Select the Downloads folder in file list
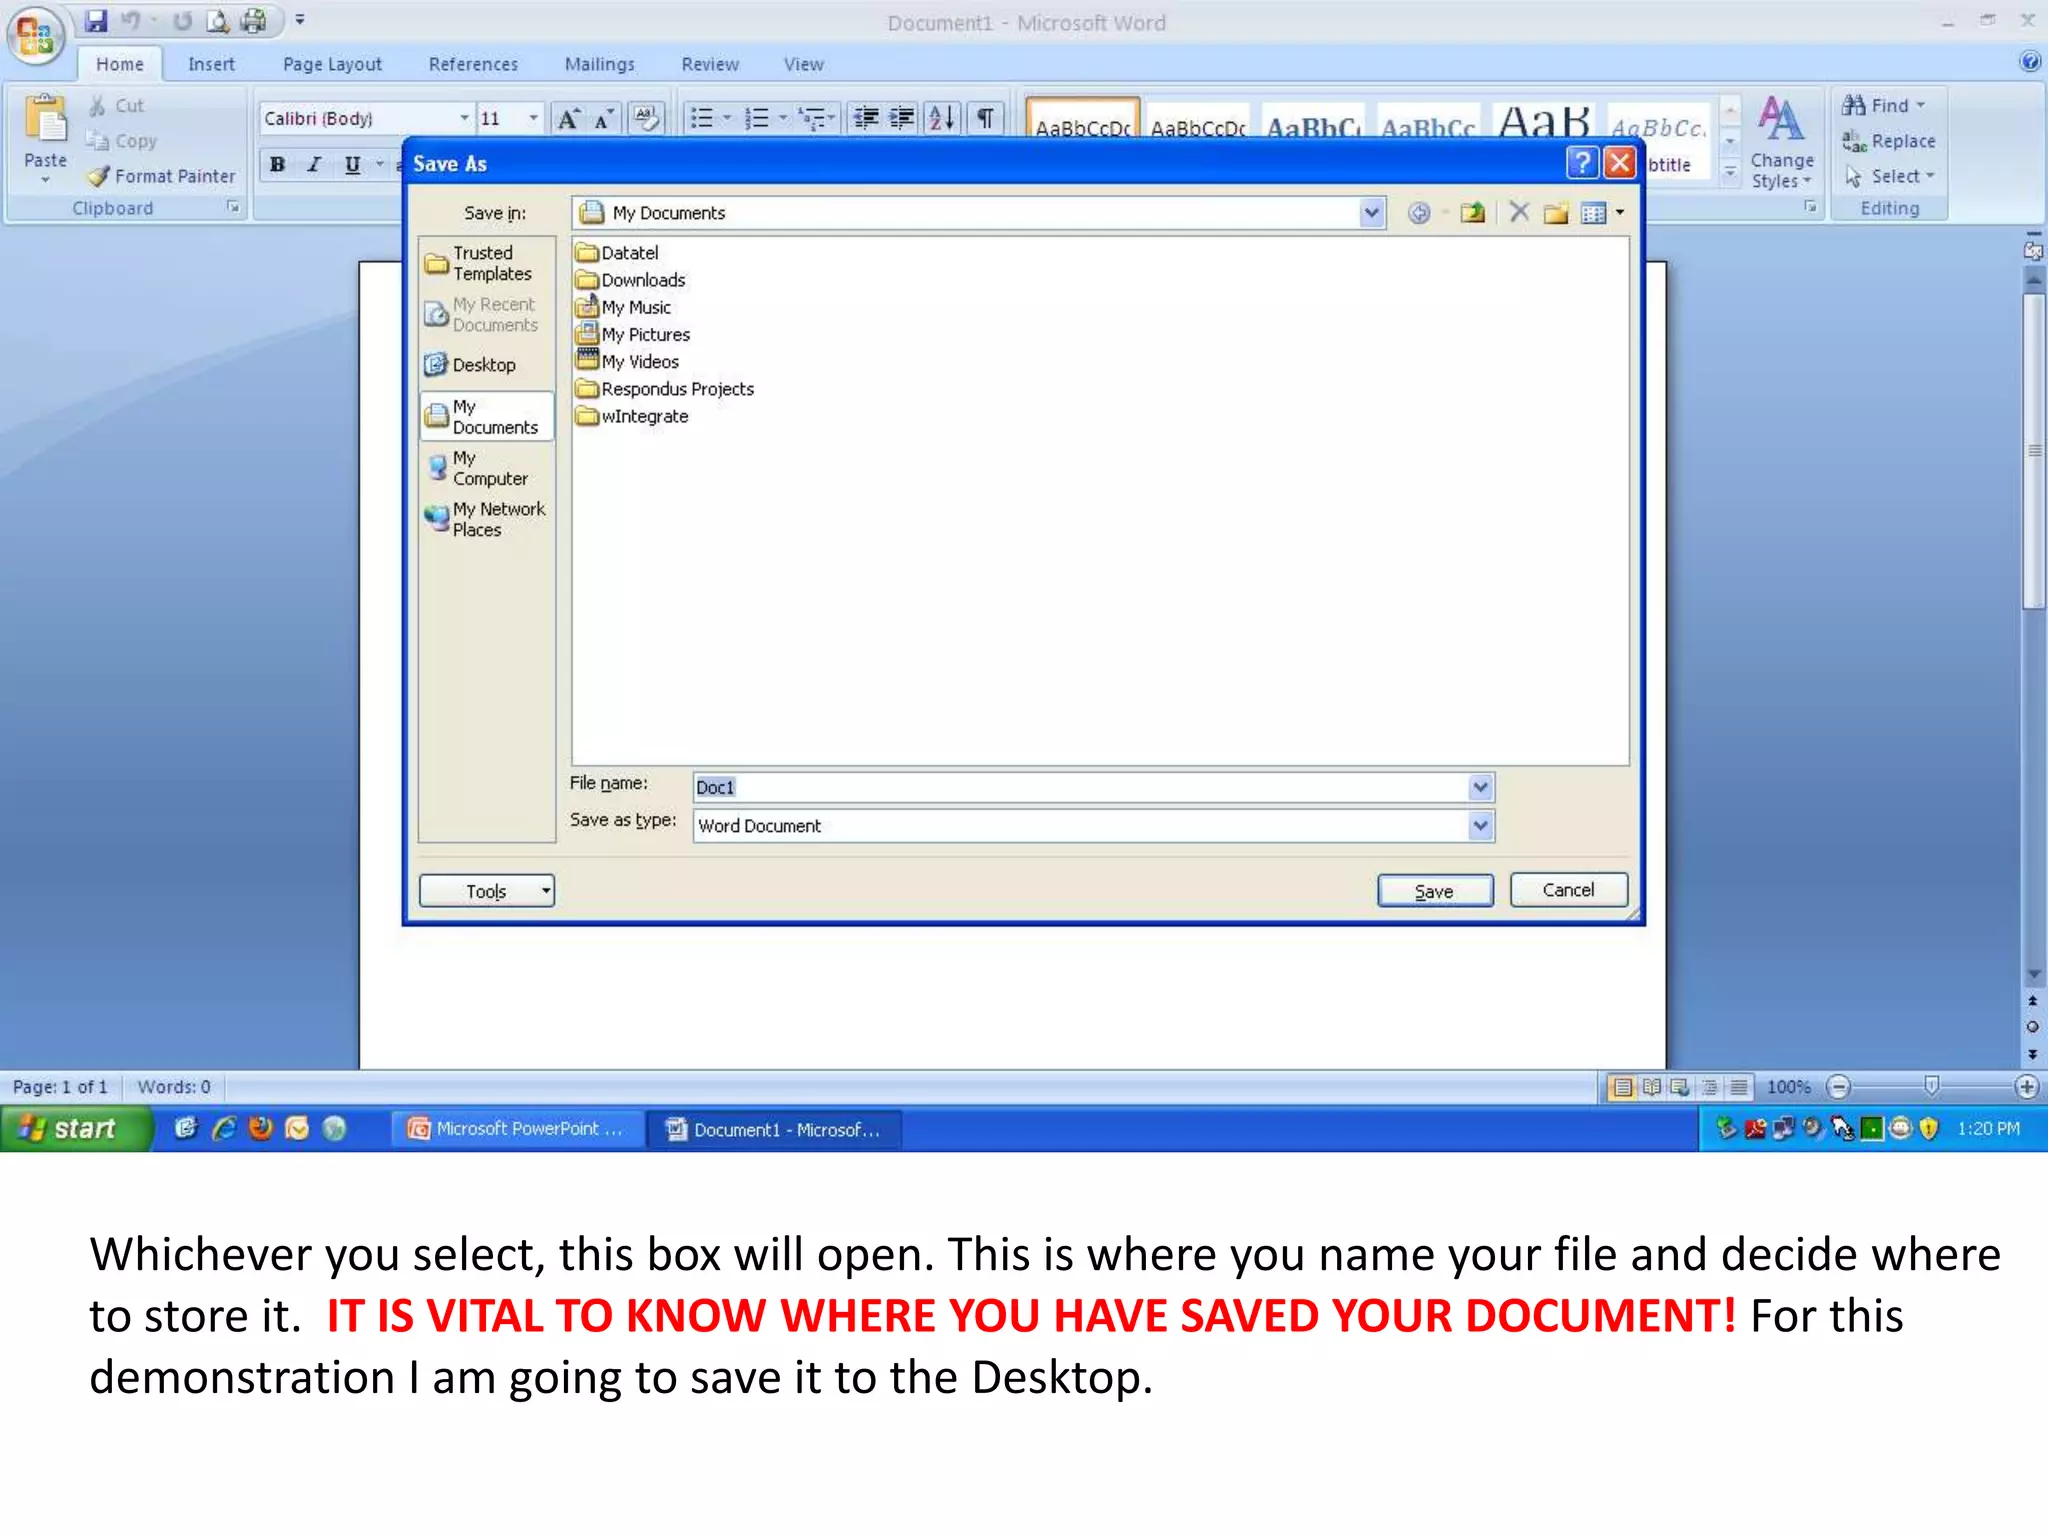The height and width of the screenshot is (1536, 2048). (631, 280)
